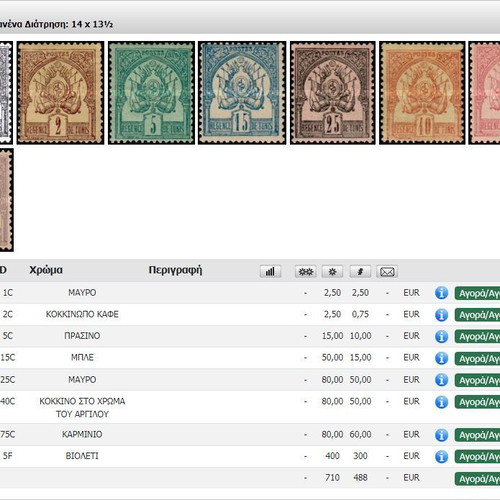The height and width of the screenshot is (500, 500).
Task: Click the Χρώμα column header
Action: (x=46, y=270)
